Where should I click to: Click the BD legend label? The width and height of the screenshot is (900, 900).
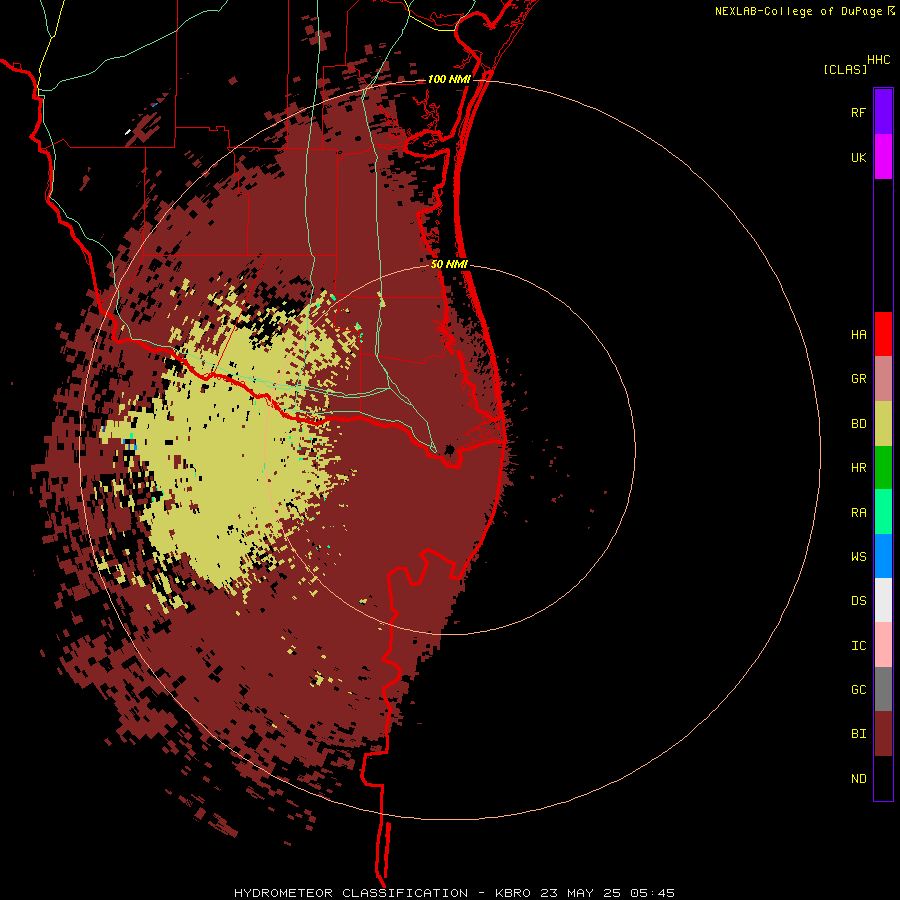point(858,424)
